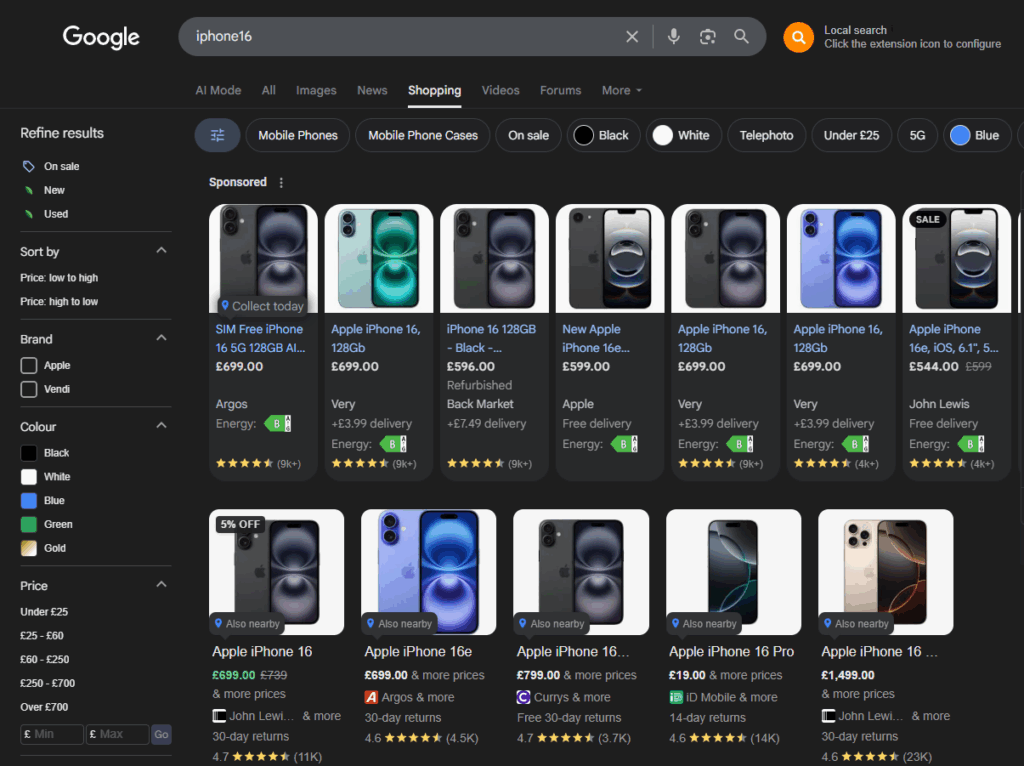Click the leaf icon next to New
Viewport: 1024px width, 766px height.
click(x=29, y=191)
